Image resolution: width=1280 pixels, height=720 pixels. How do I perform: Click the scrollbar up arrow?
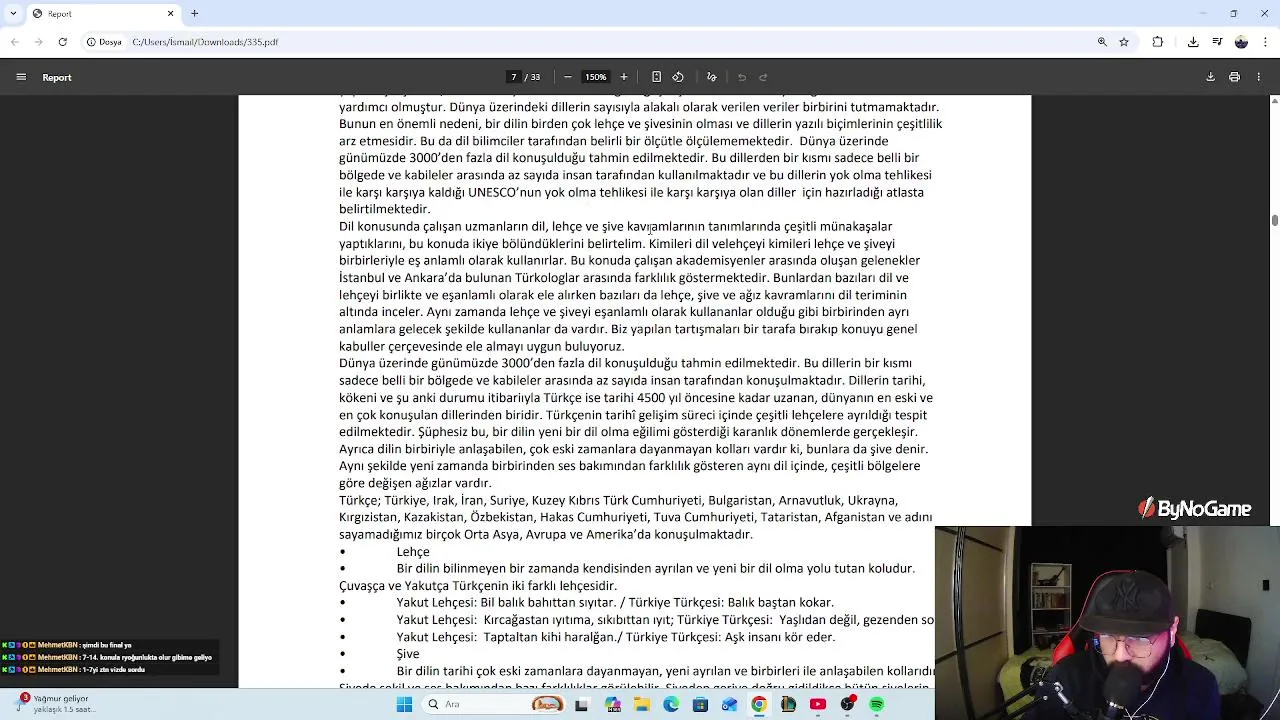(1274, 101)
